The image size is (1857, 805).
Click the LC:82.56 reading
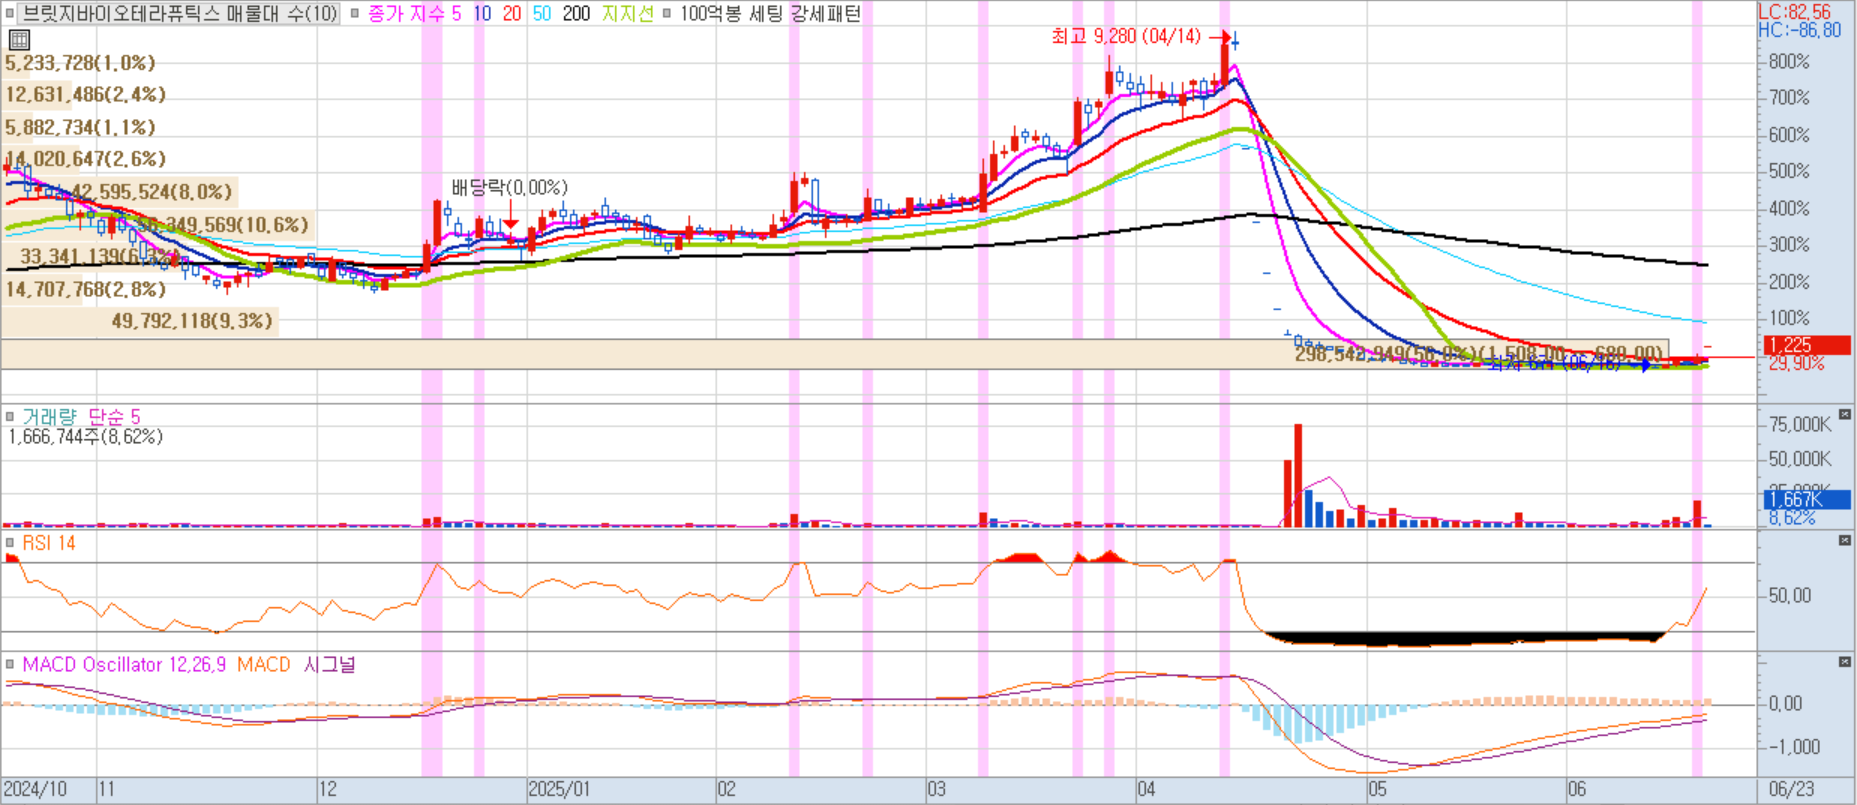point(1795,12)
